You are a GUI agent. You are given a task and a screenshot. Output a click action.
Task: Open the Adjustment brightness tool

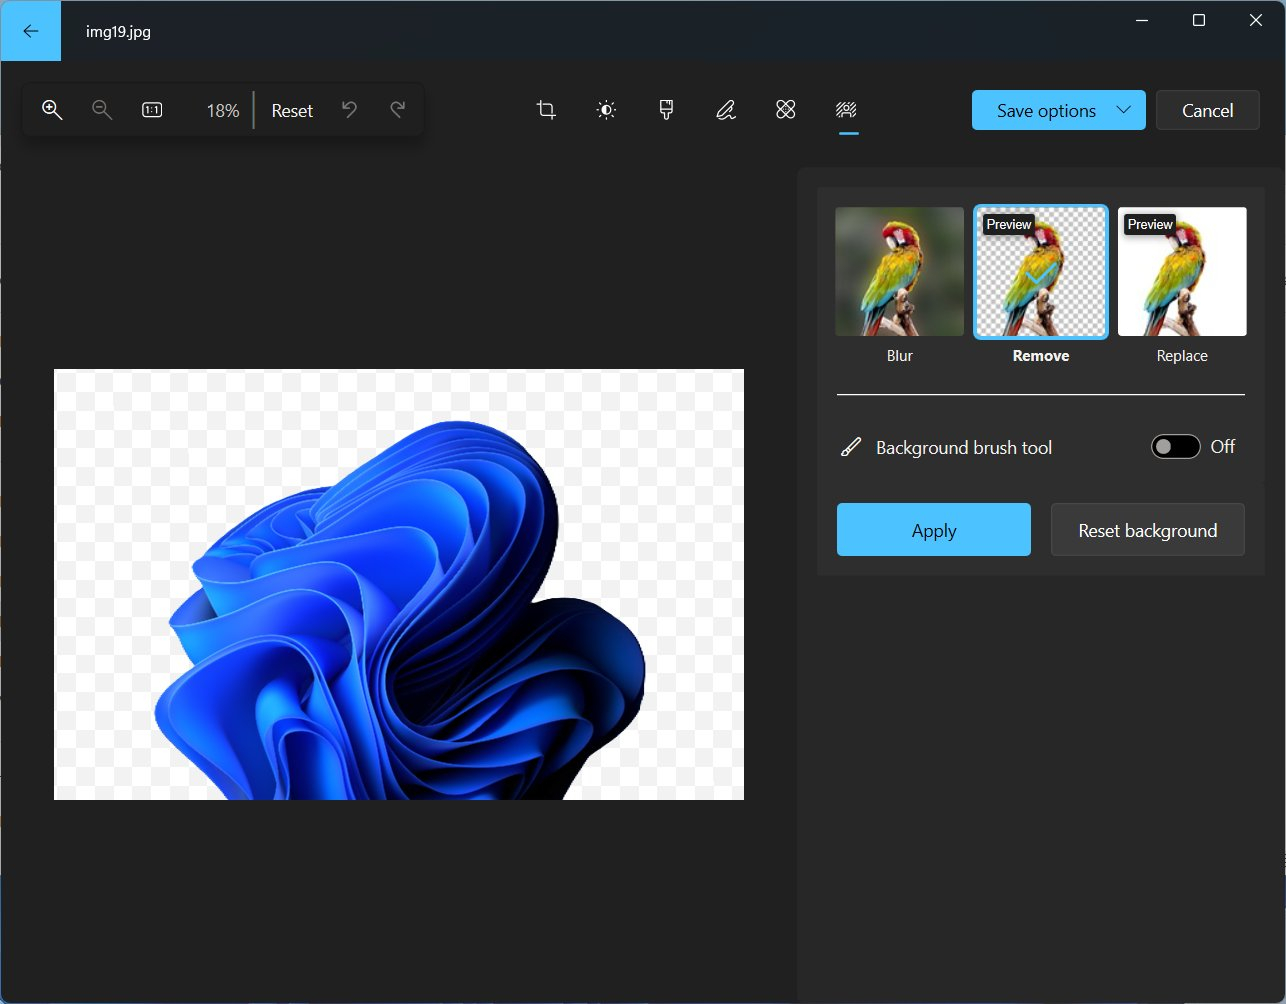pos(606,110)
